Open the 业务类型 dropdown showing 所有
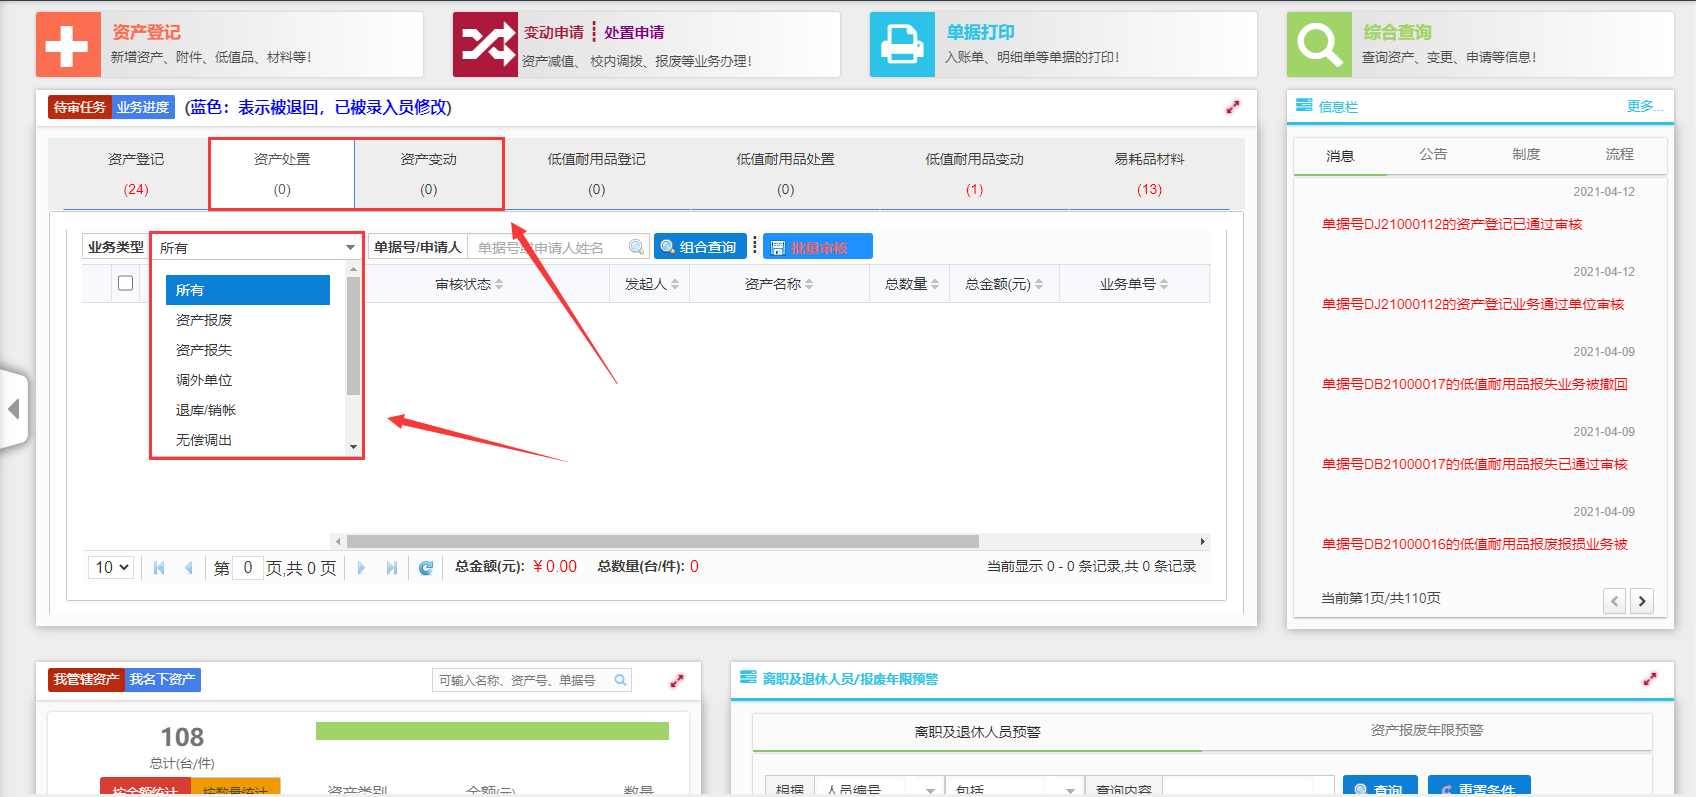The image size is (1696, 797). (x=256, y=247)
